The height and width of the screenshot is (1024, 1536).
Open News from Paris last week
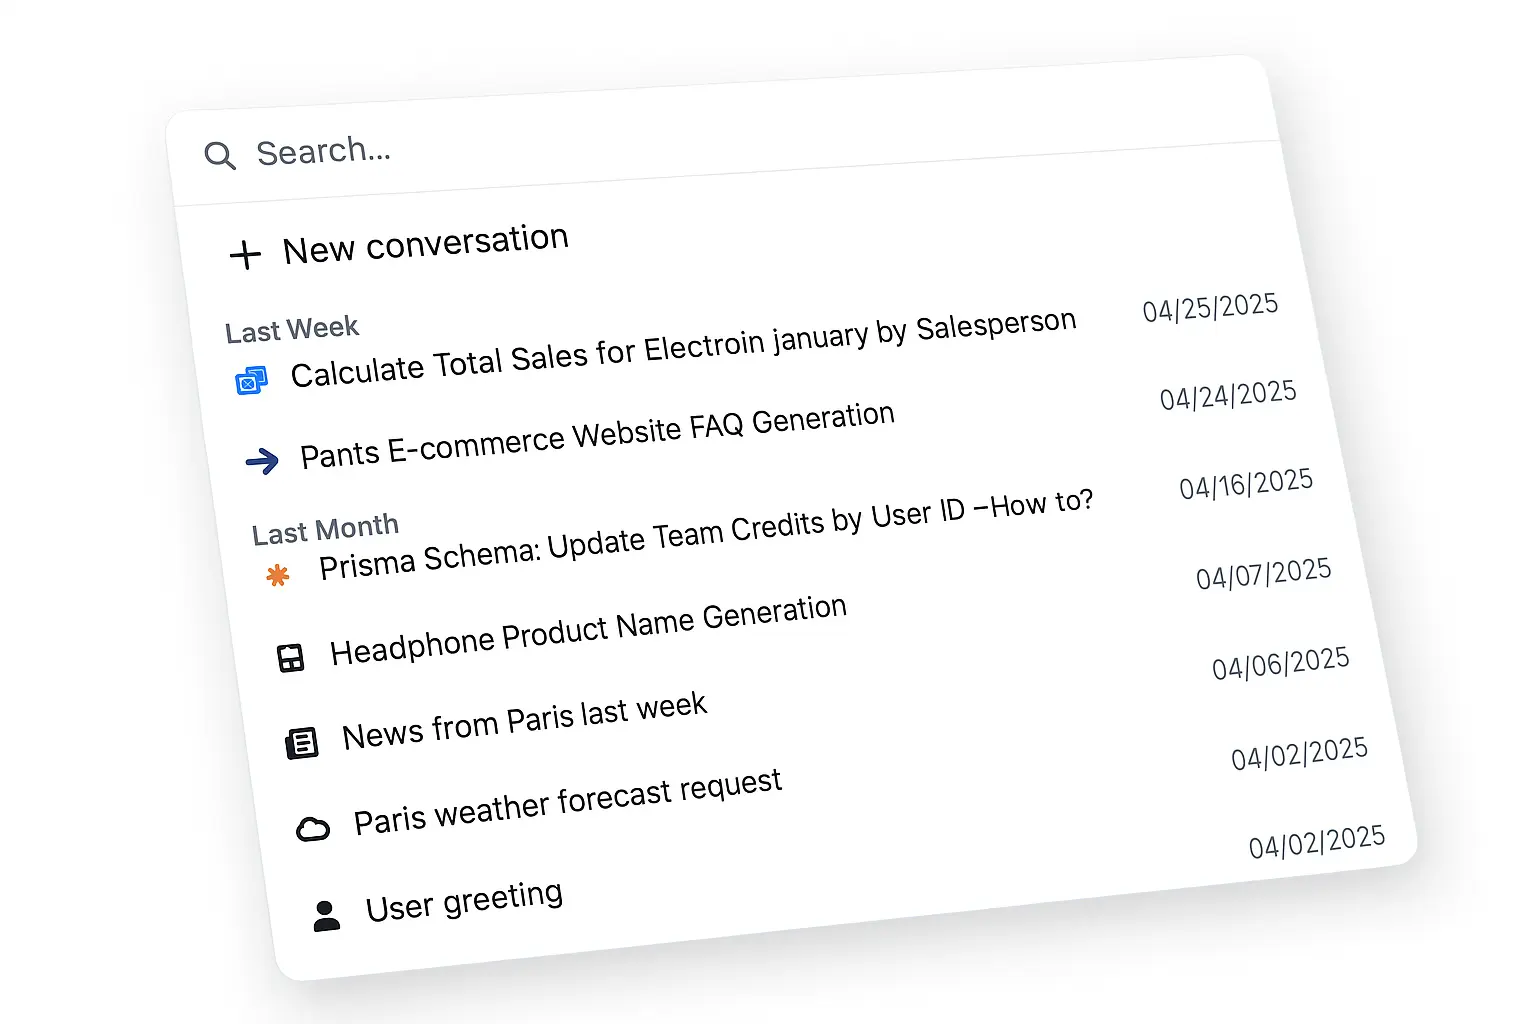[524, 720]
